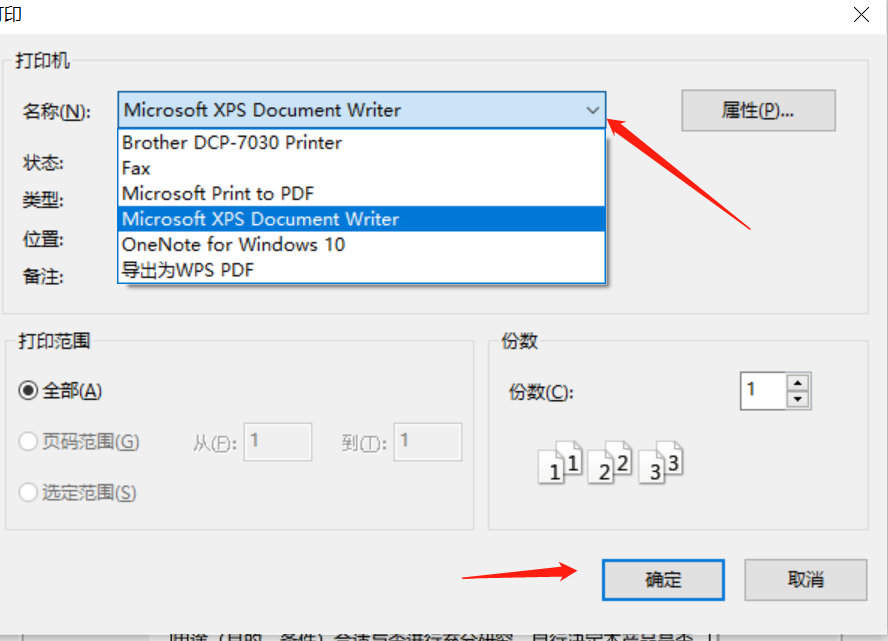
Task: Select the 页码范围(G) radio button
Action: point(28,442)
